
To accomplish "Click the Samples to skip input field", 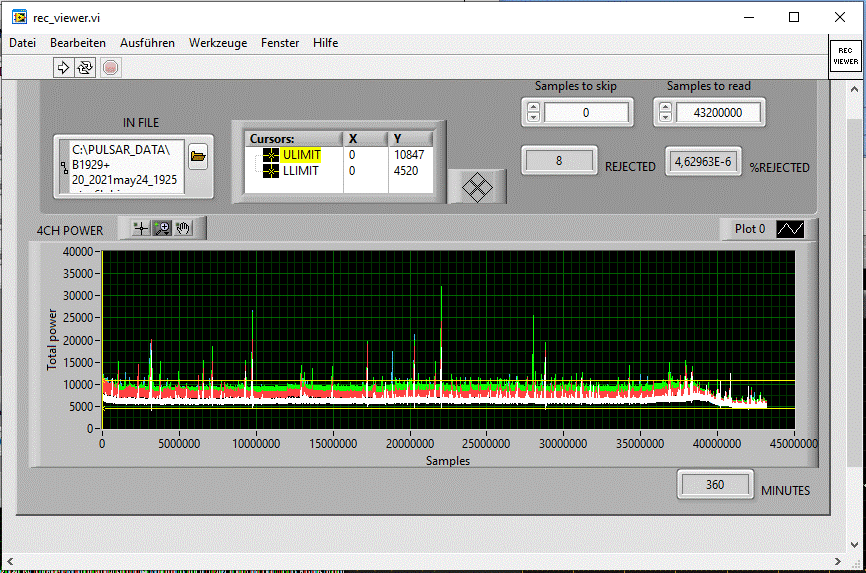I will tap(586, 113).
